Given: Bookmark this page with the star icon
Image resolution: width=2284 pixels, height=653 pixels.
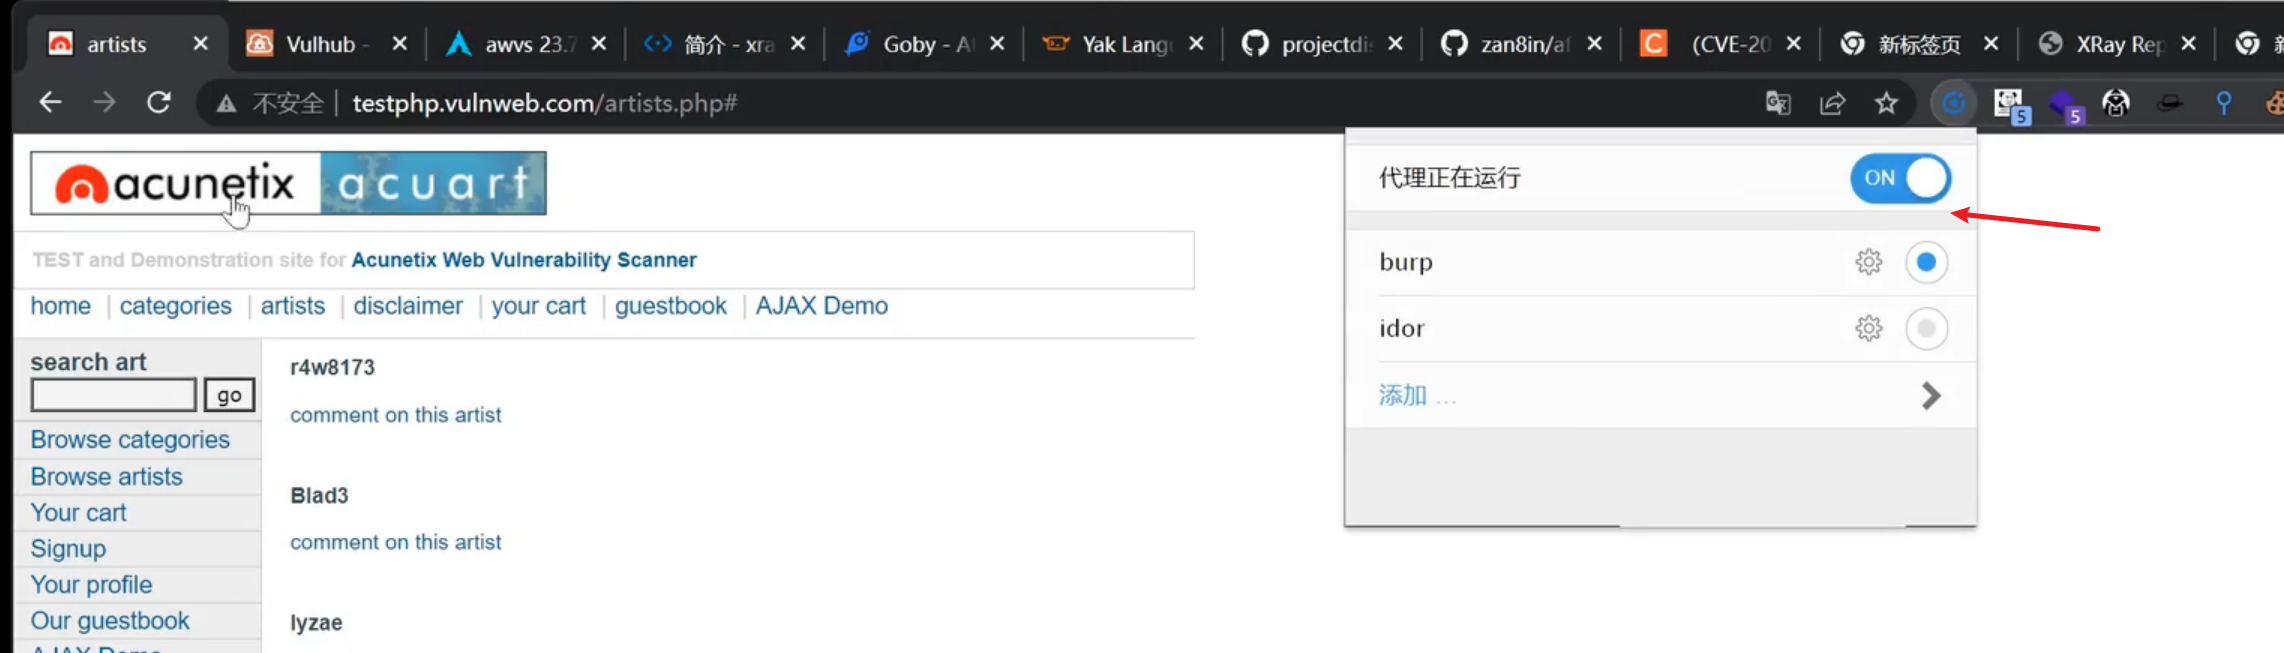Looking at the screenshot, I should click(x=1886, y=103).
